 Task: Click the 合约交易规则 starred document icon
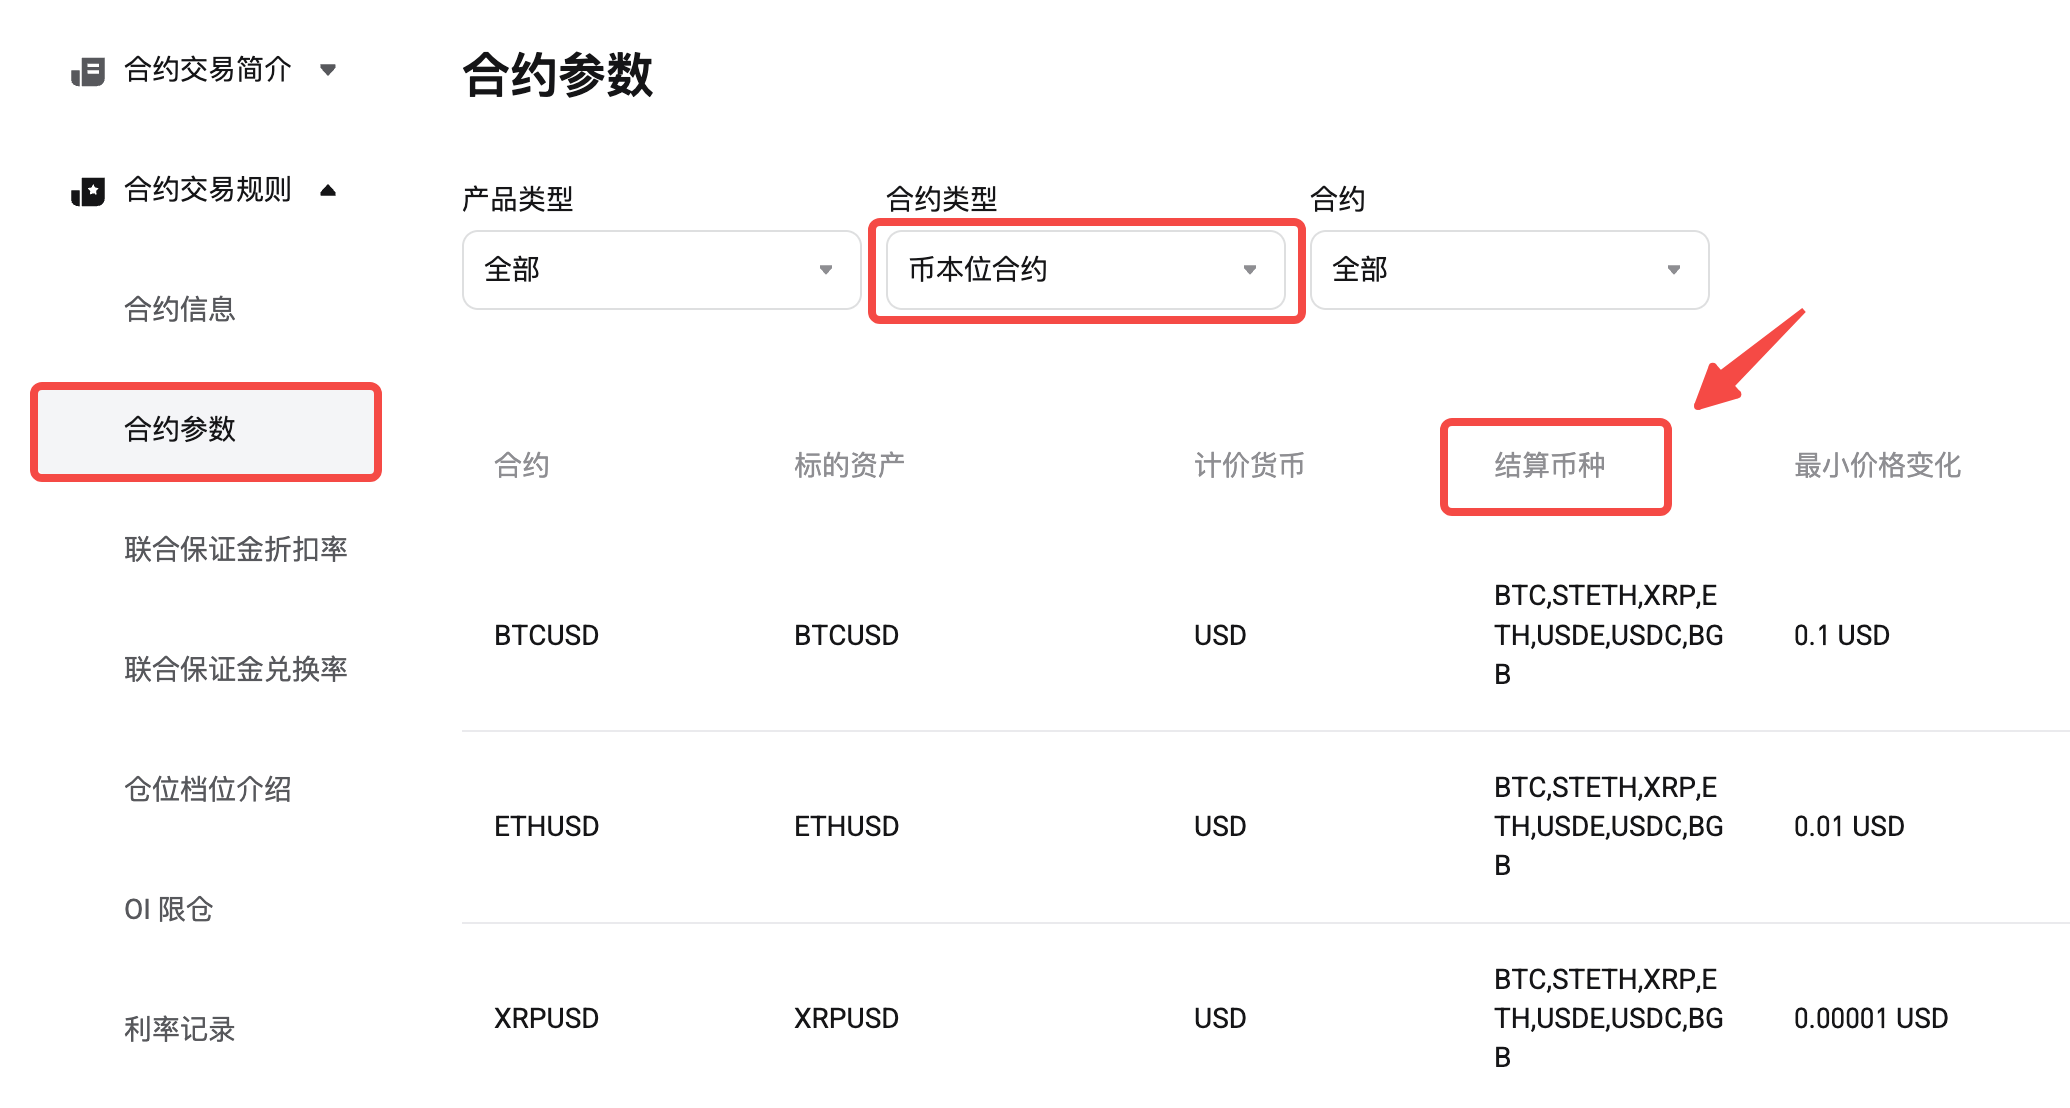click(x=86, y=190)
